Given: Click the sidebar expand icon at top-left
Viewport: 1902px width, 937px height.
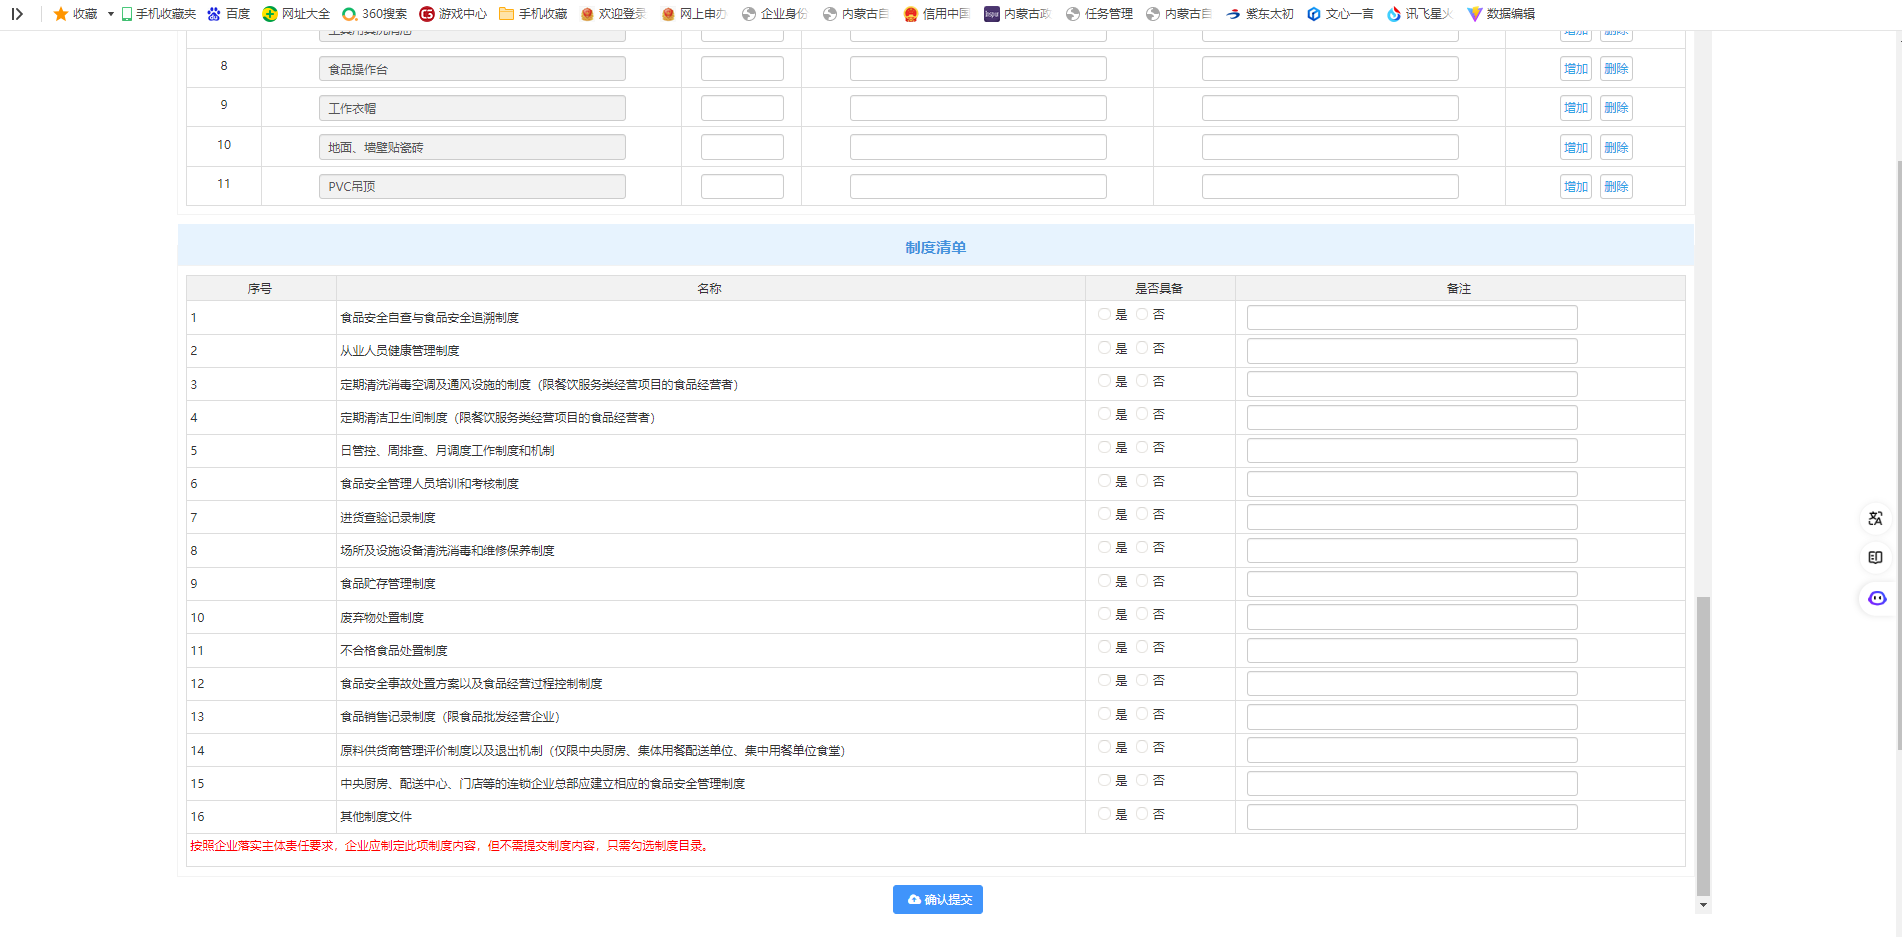Looking at the screenshot, I should tap(17, 14).
